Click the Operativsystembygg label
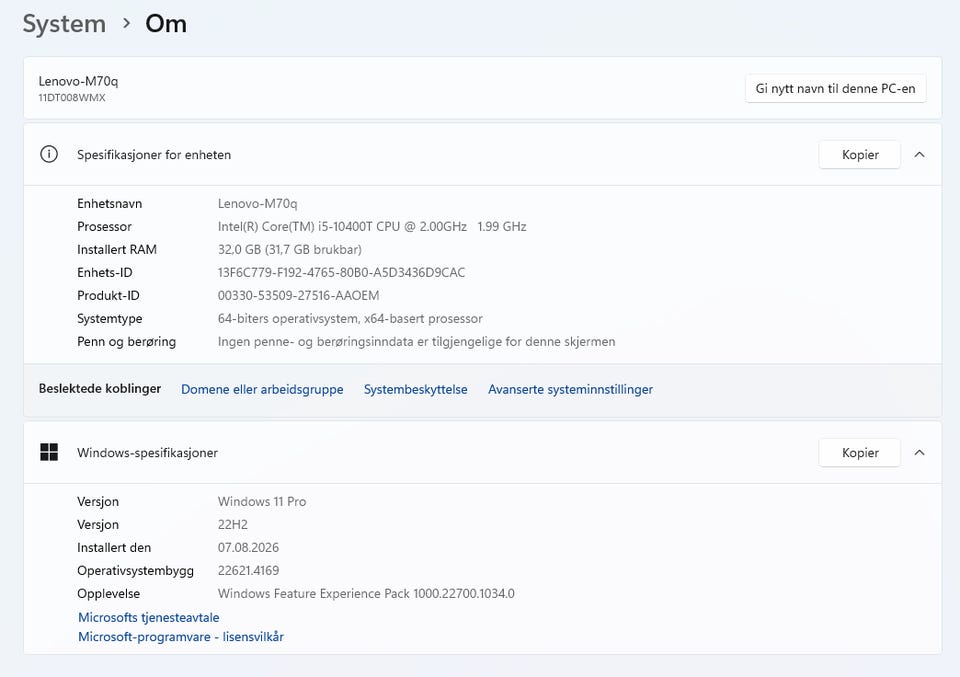The width and height of the screenshot is (960, 677). coord(135,570)
